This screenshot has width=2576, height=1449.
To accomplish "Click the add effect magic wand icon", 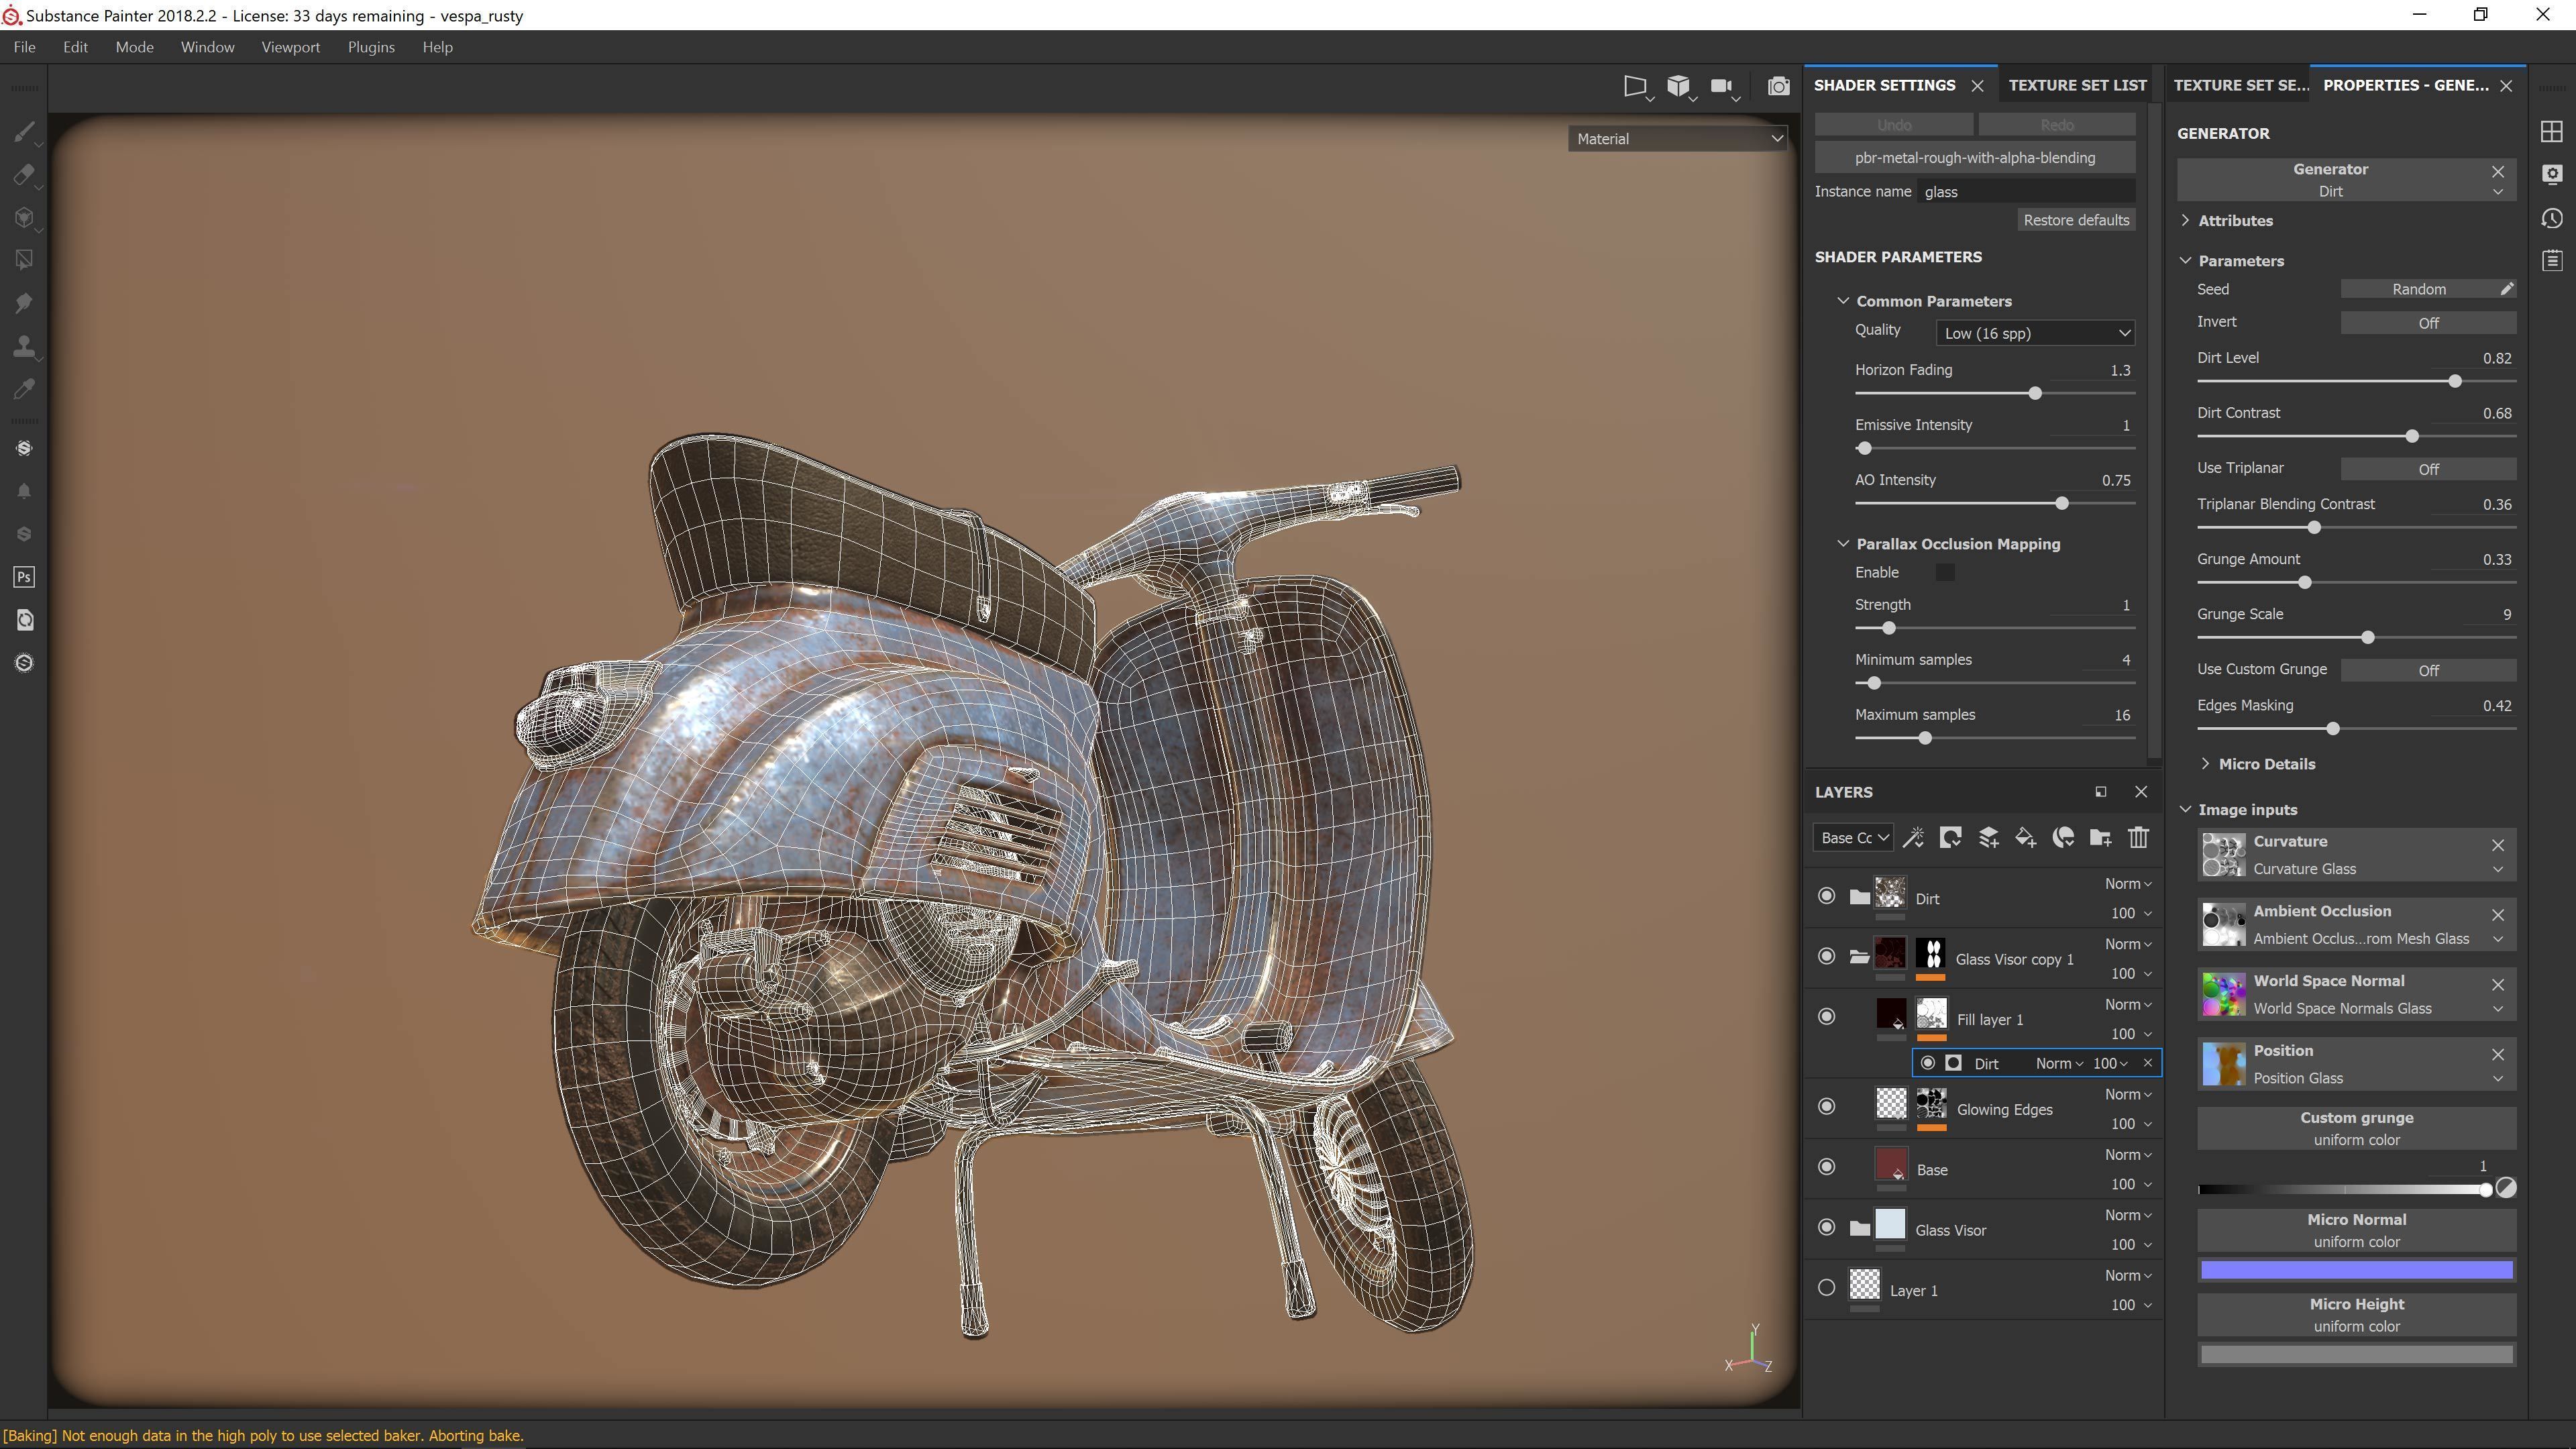I will click(1913, 838).
